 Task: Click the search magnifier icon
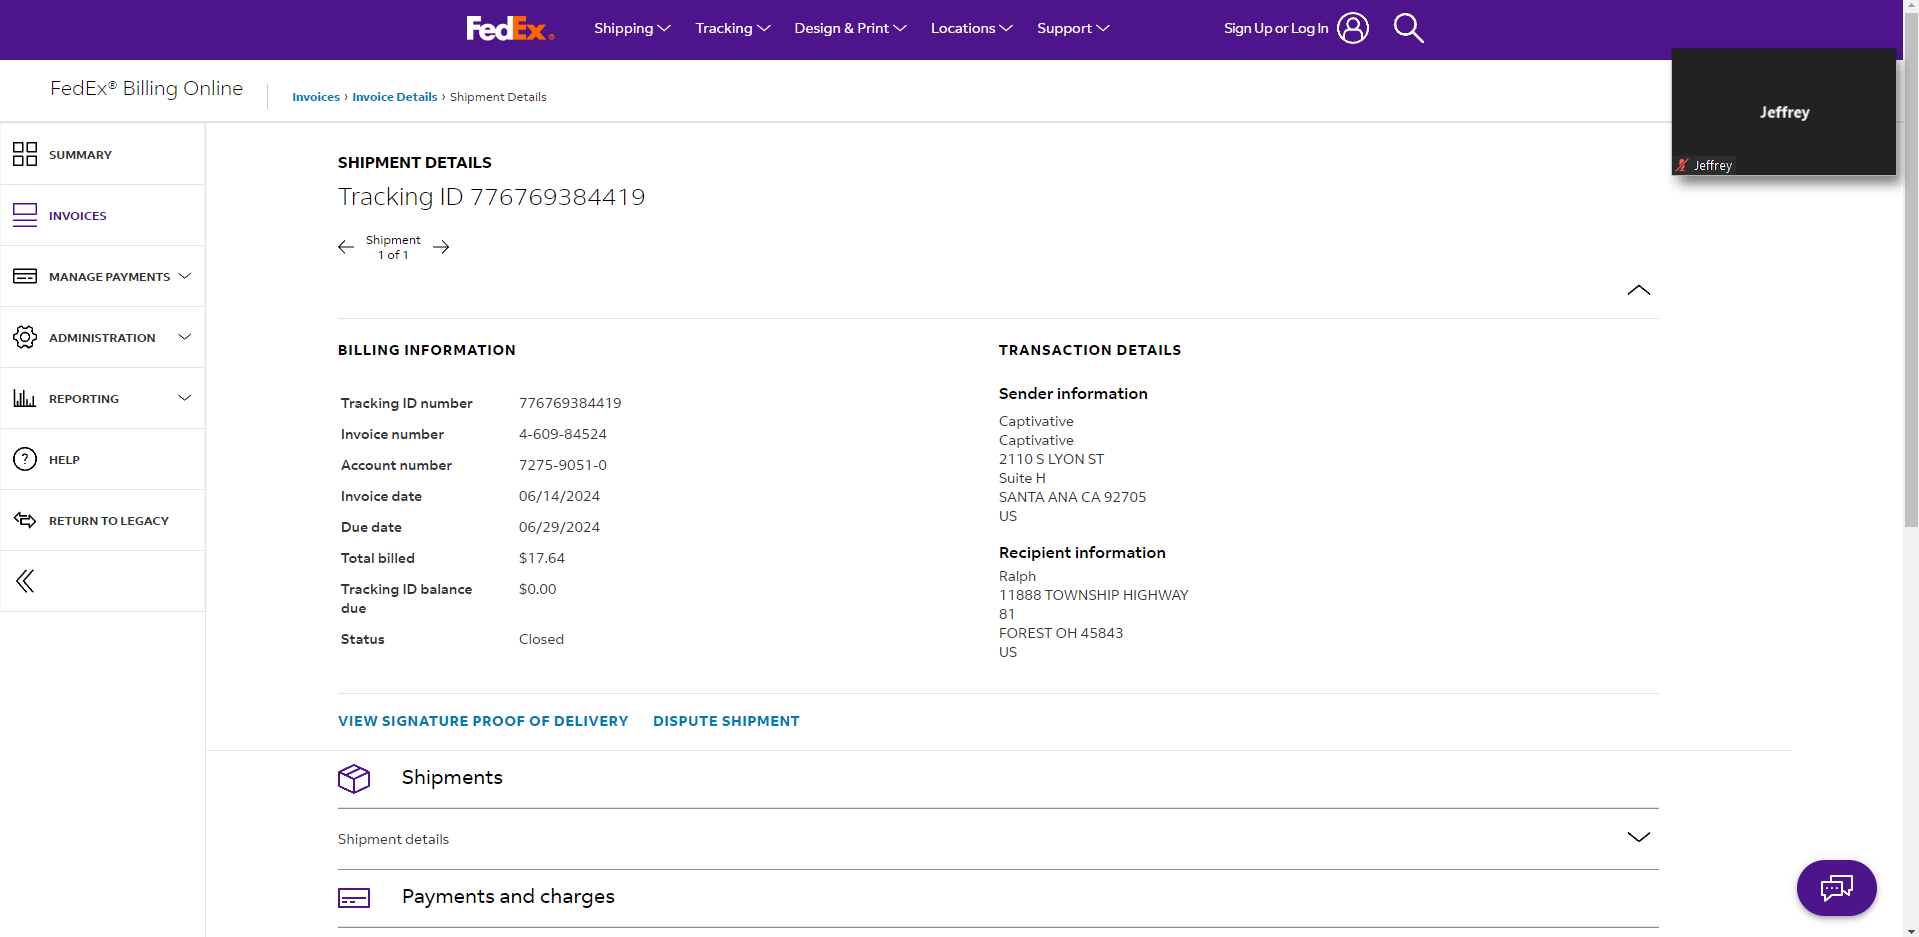click(1408, 28)
